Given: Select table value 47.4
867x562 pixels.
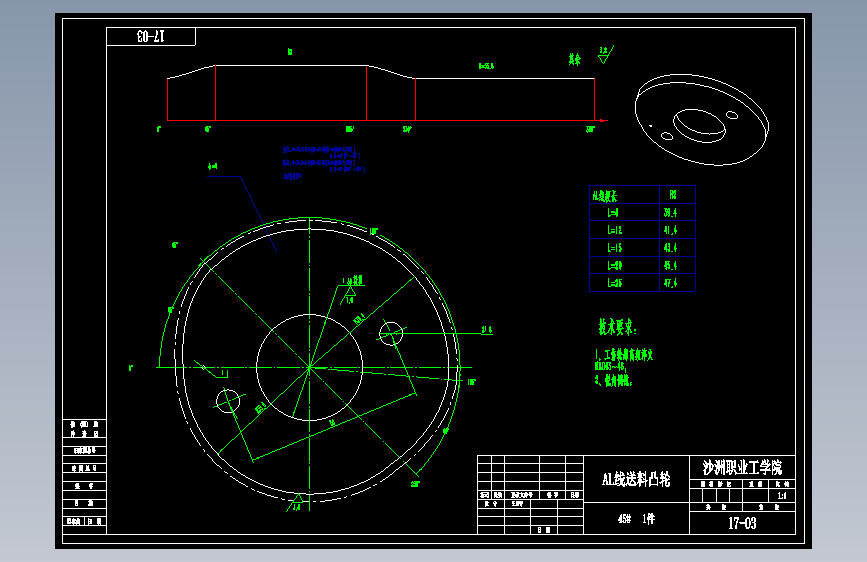Looking at the screenshot, I should point(670,283).
